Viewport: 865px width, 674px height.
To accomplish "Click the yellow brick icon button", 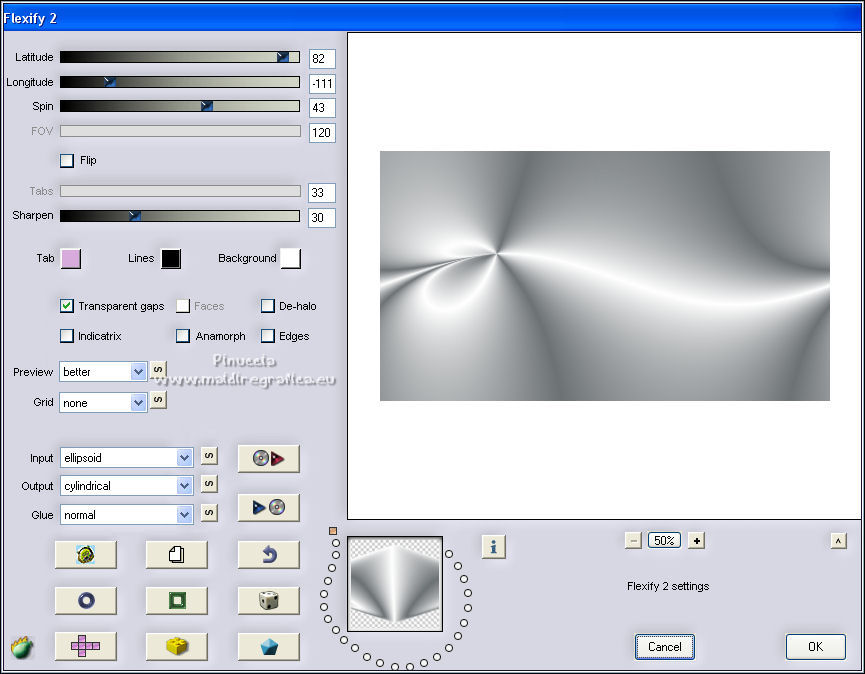I will pyautogui.click(x=177, y=646).
